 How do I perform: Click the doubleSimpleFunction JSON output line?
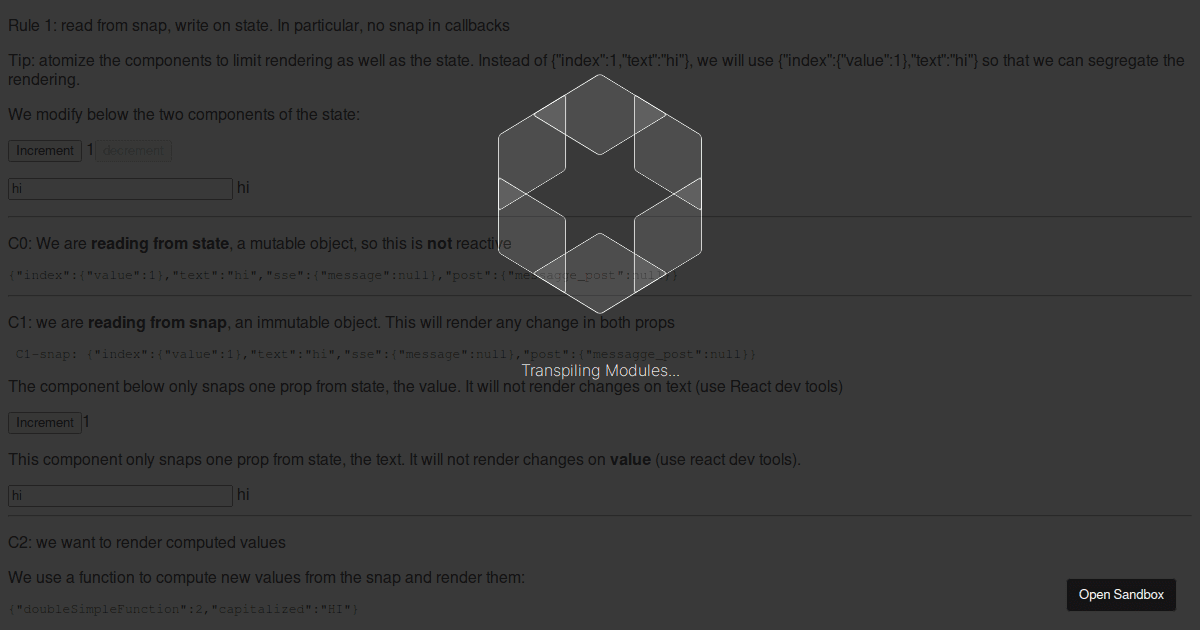pyautogui.click(x=183, y=609)
